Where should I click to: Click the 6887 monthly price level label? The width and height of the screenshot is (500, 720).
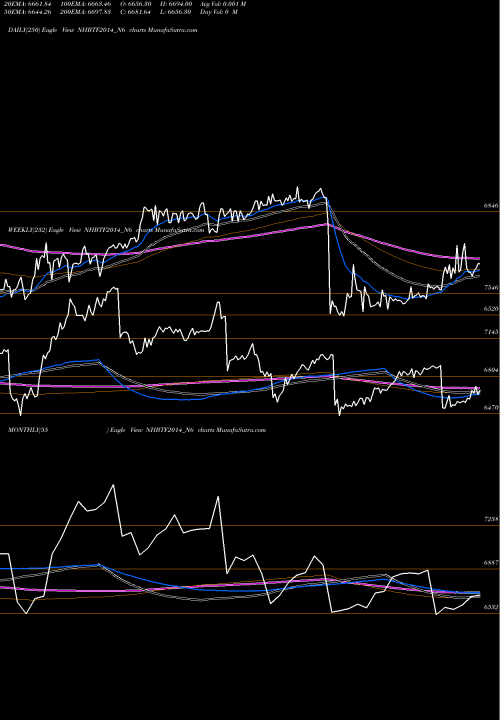click(x=491, y=563)
